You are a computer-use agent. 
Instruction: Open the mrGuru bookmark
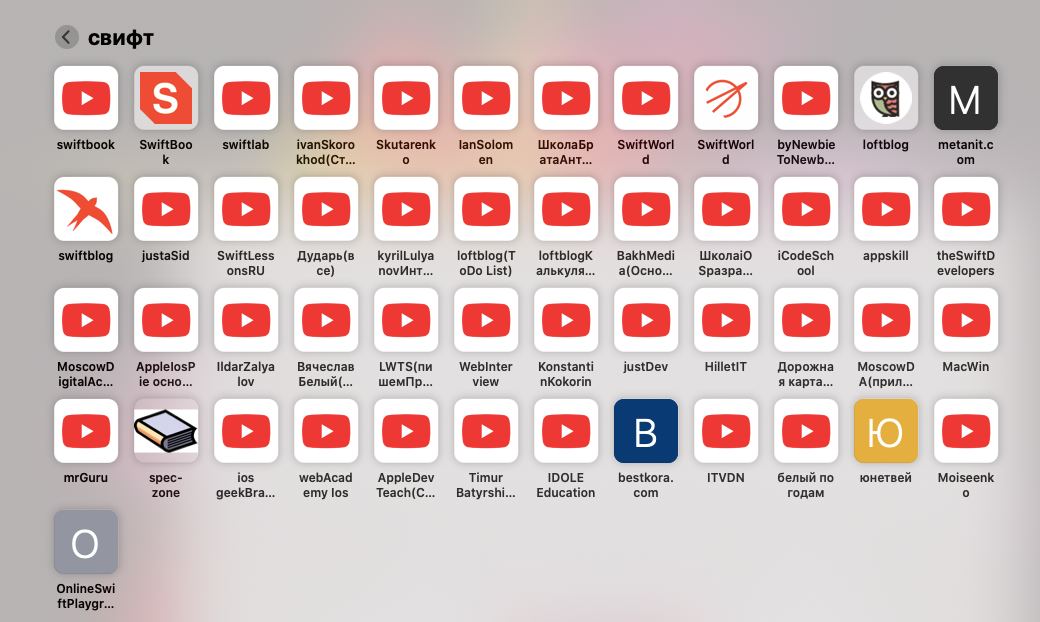pyautogui.click(x=86, y=431)
